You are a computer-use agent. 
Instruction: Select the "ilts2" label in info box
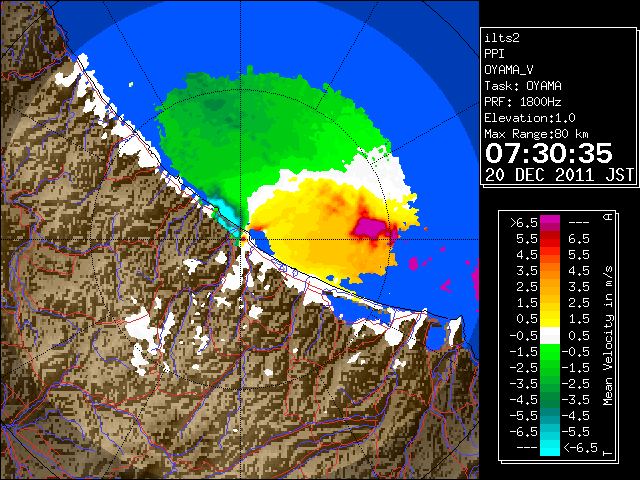point(502,38)
